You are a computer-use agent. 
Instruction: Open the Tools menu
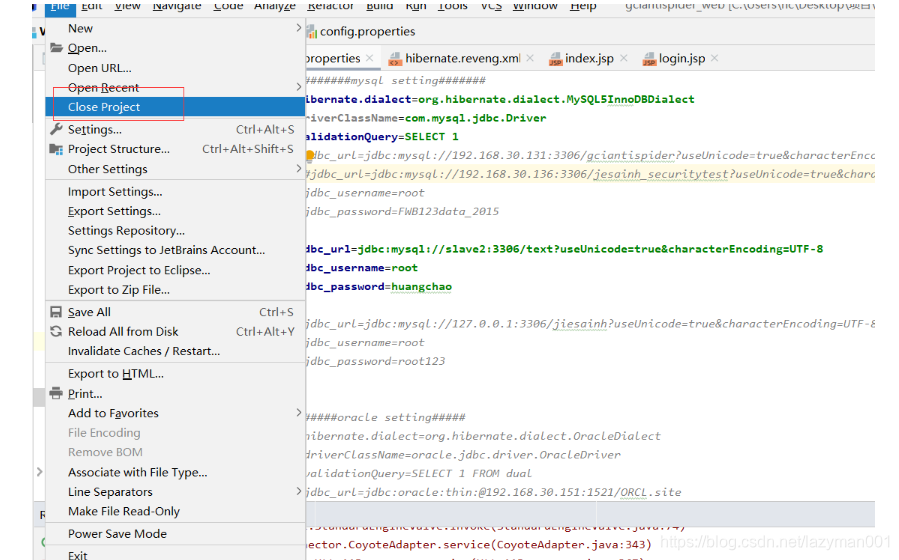point(452,6)
